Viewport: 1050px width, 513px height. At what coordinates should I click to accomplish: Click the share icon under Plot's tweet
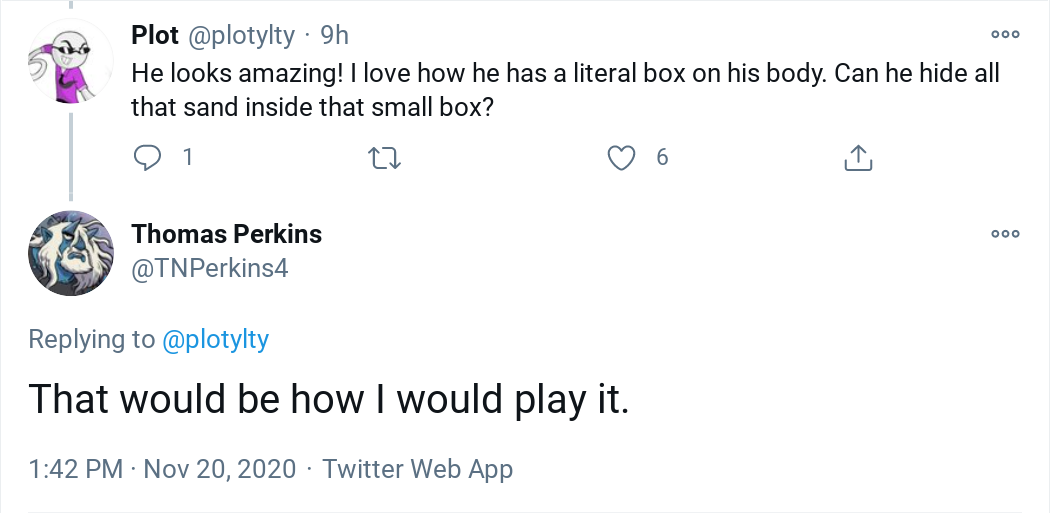point(859,157)
